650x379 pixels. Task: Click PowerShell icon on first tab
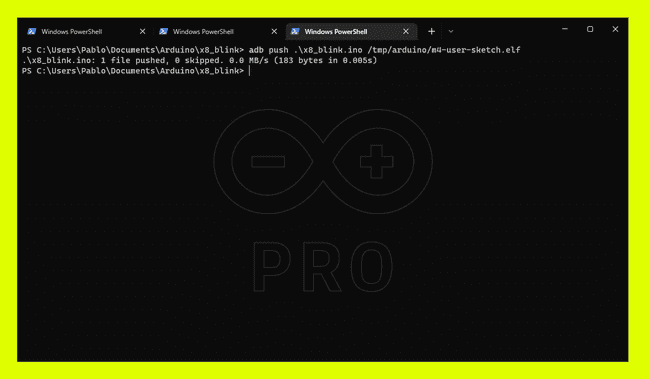pyautogui.click(x=32, y=32)
